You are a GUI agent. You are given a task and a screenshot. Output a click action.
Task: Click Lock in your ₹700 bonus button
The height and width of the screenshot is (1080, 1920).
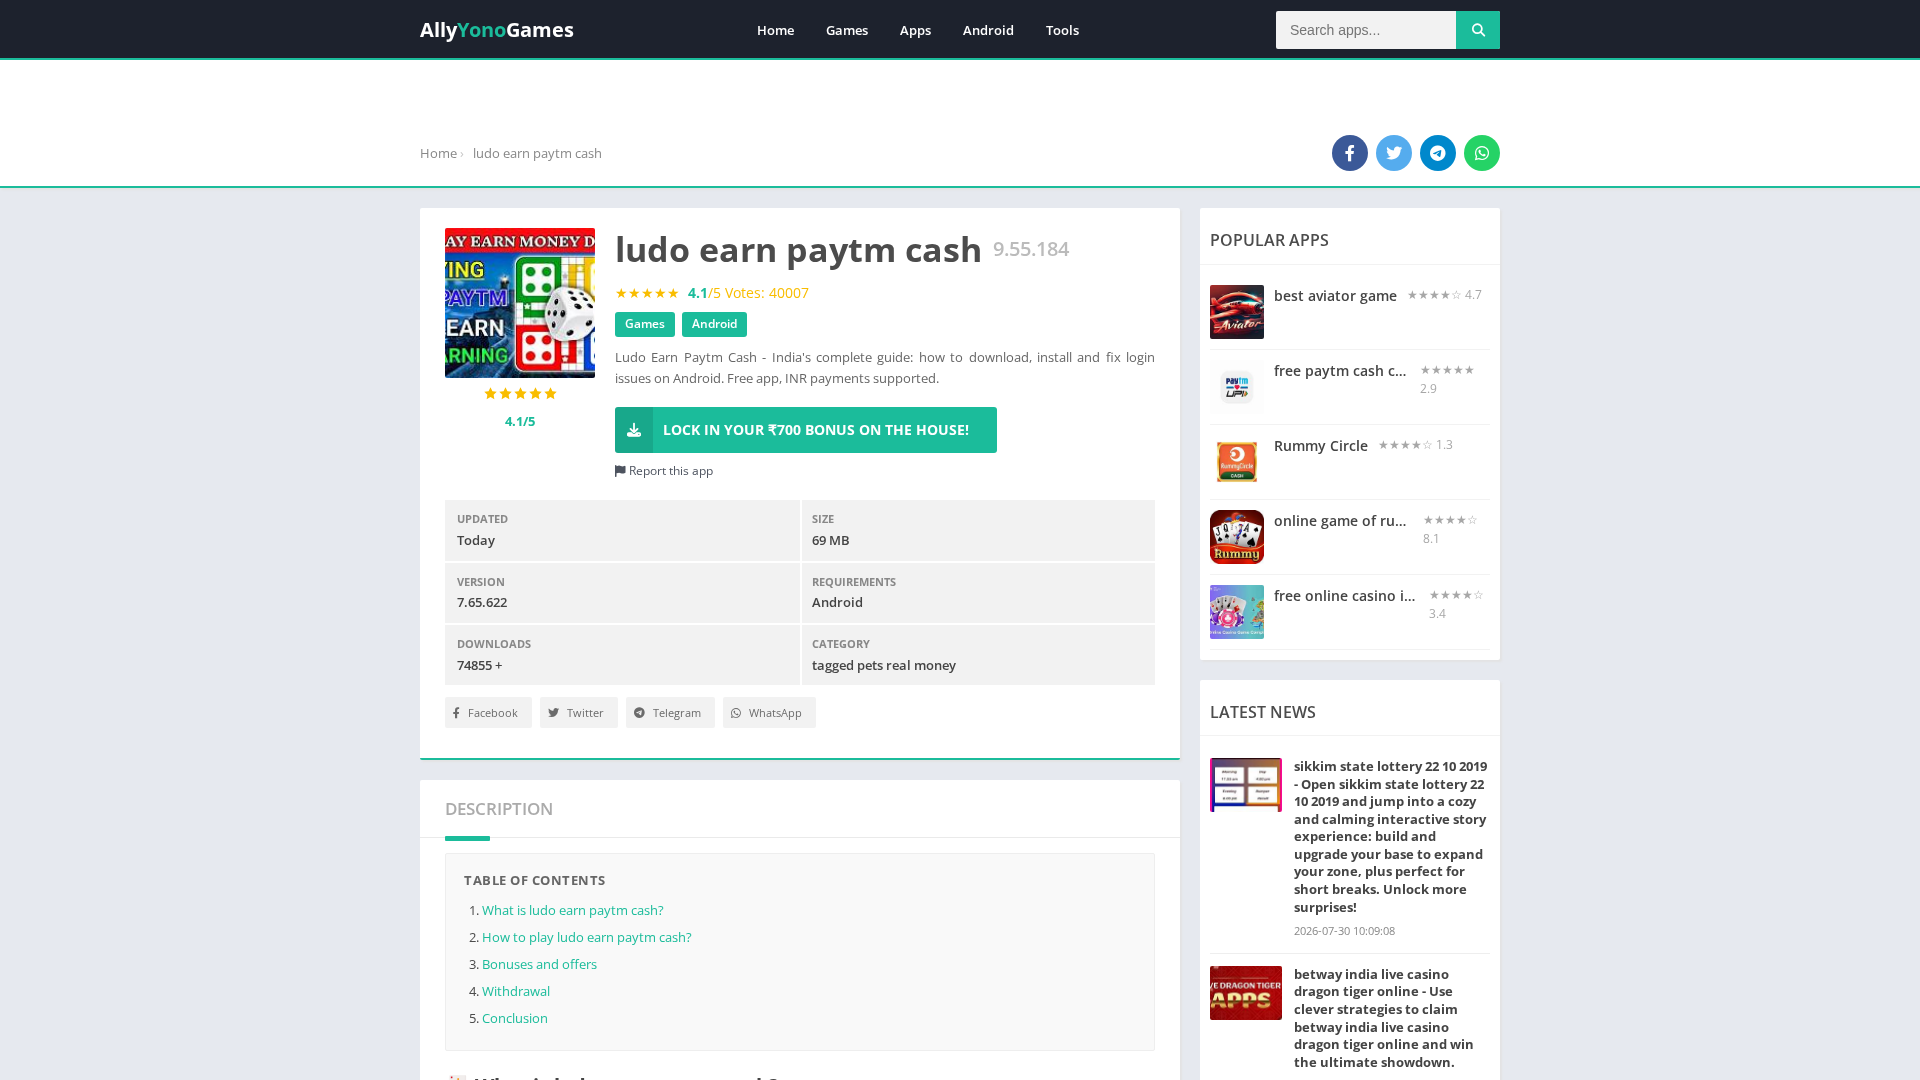[806, 430]
